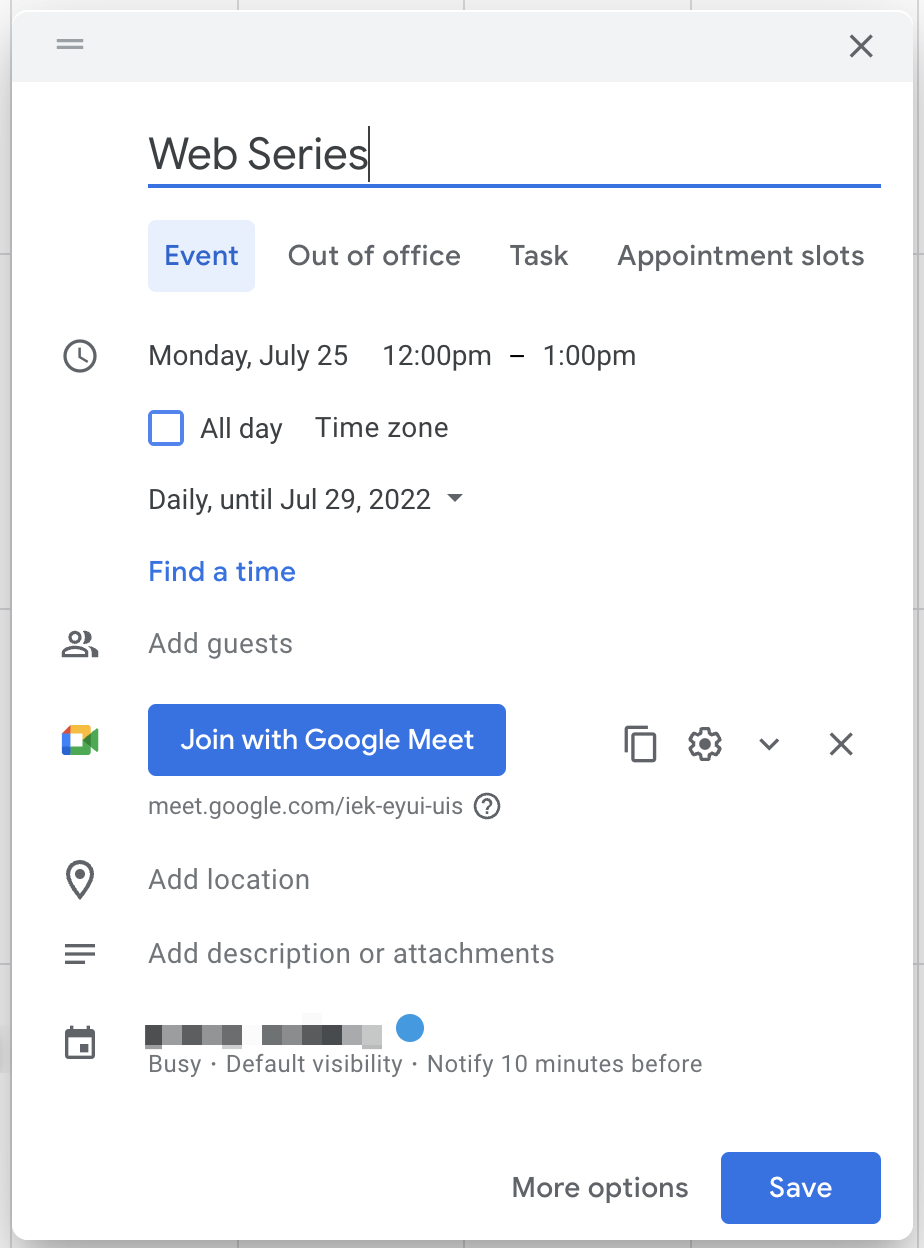Image resolution: width=924 pixels, height=1248 pixels.
Task: Click the Meet link help icon
Action: [487, 806]
